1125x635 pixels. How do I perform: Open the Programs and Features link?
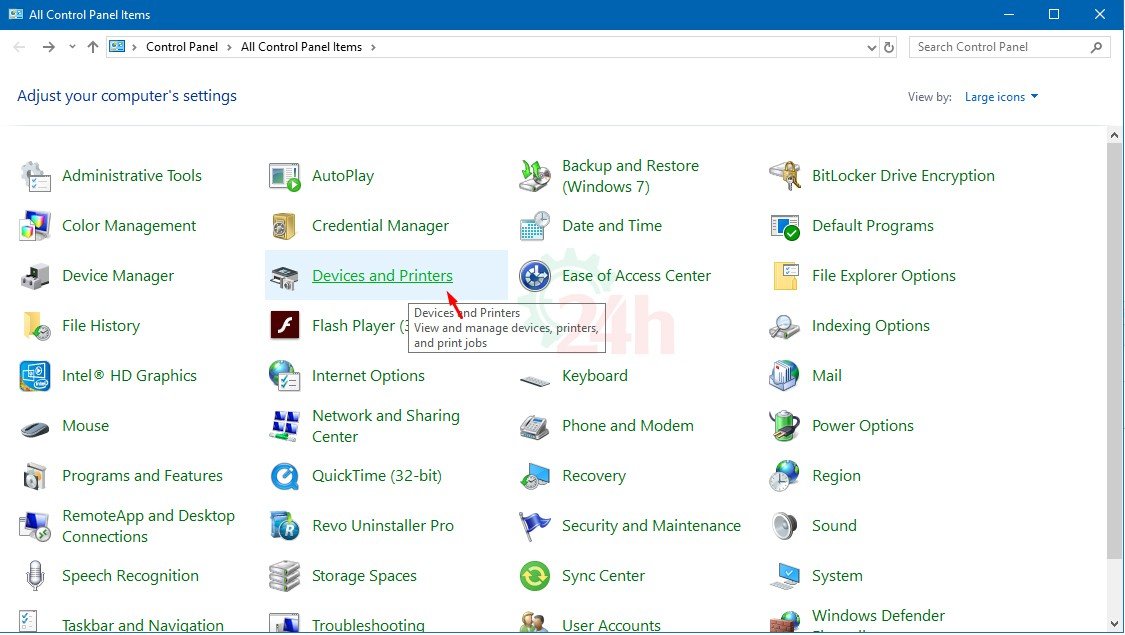coord(142,476)
